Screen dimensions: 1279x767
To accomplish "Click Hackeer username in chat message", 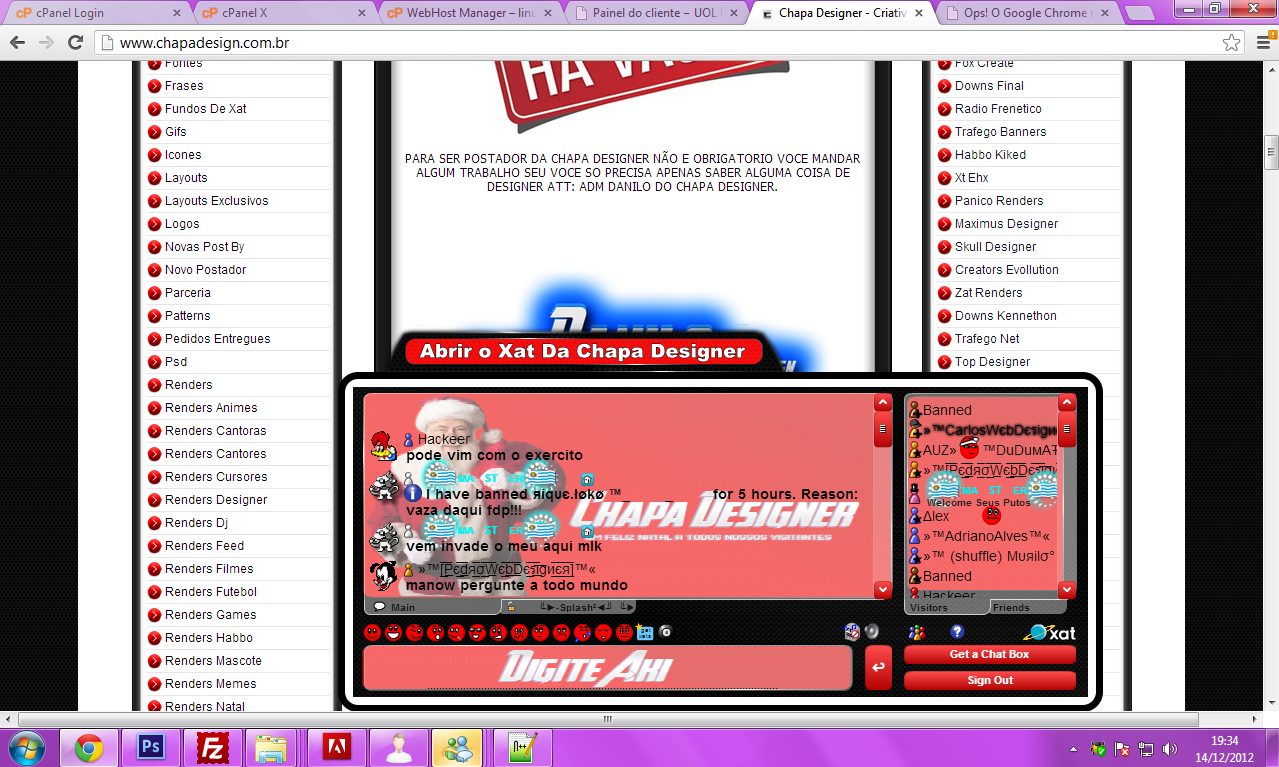I will 443,439.
